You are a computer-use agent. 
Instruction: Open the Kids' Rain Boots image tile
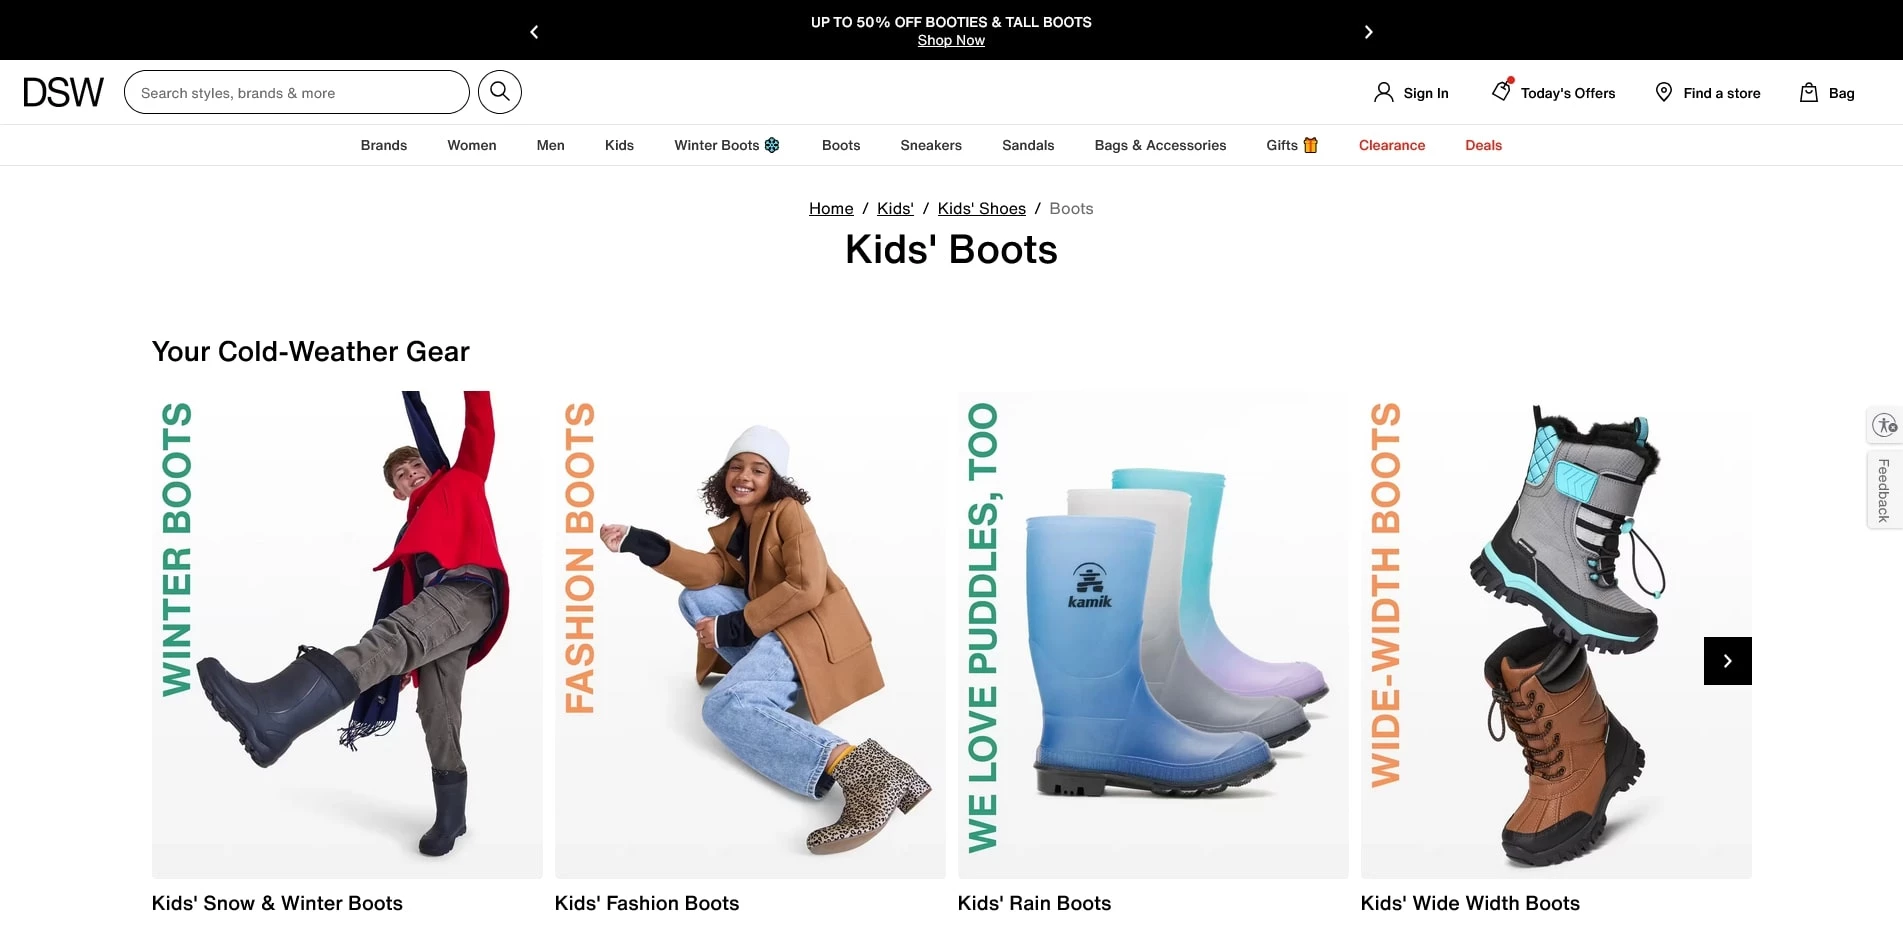pyautogui.click(x=1153, y=635)
